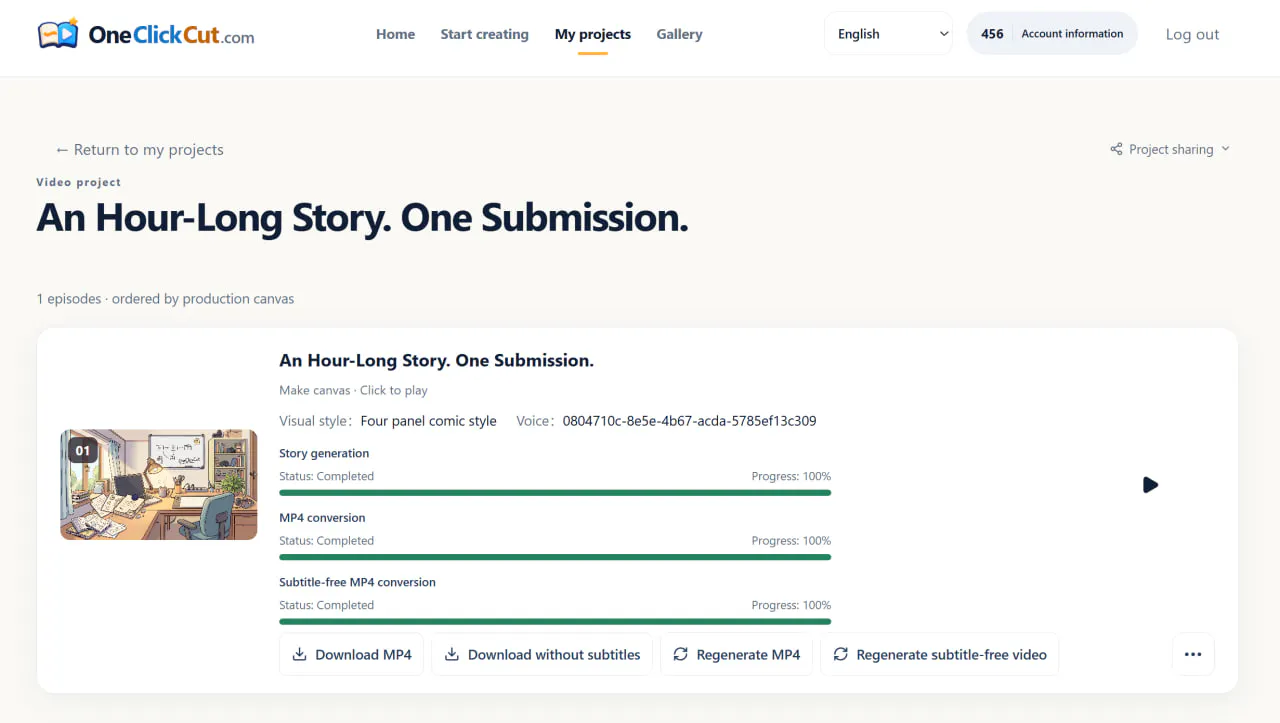Click the download icon for subtitle-free download

point(451,654)
